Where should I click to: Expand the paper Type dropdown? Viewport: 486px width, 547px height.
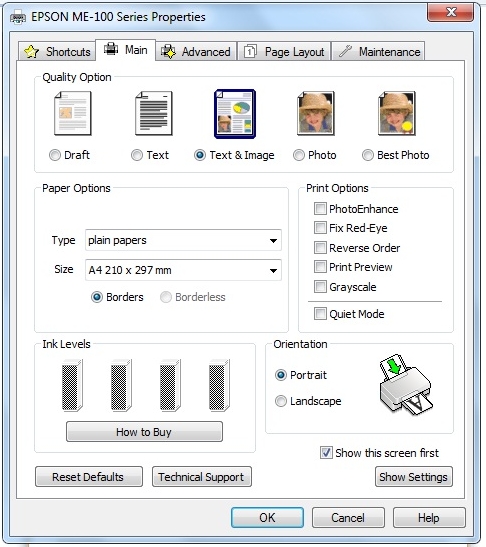183,240
